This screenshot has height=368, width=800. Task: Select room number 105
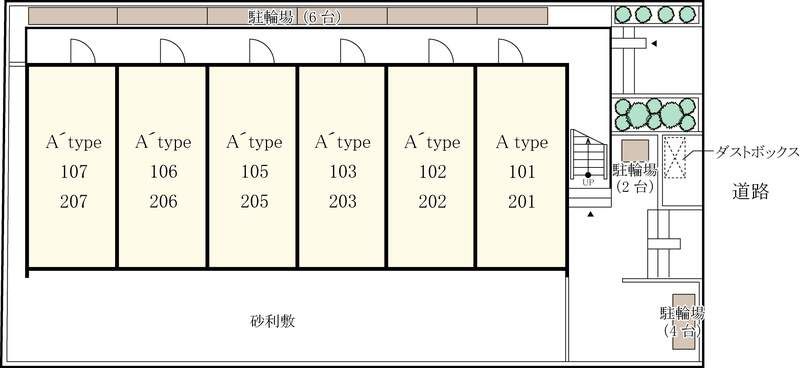click(254, 172)
